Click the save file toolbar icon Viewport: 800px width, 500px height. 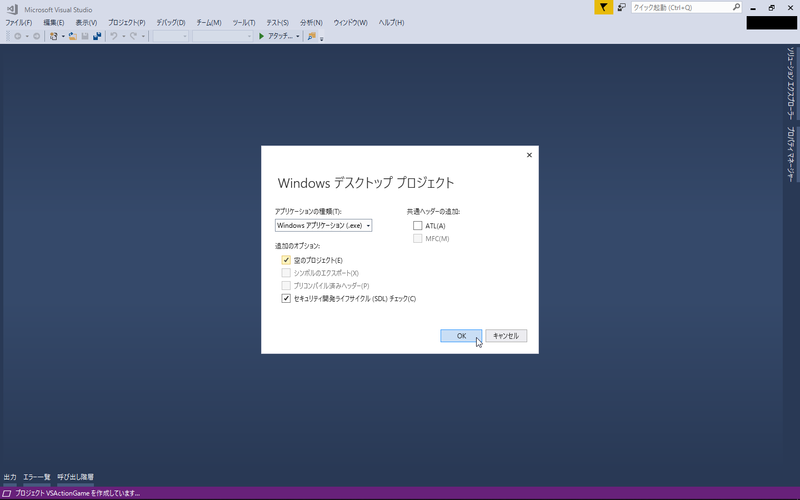coord(85,36)
